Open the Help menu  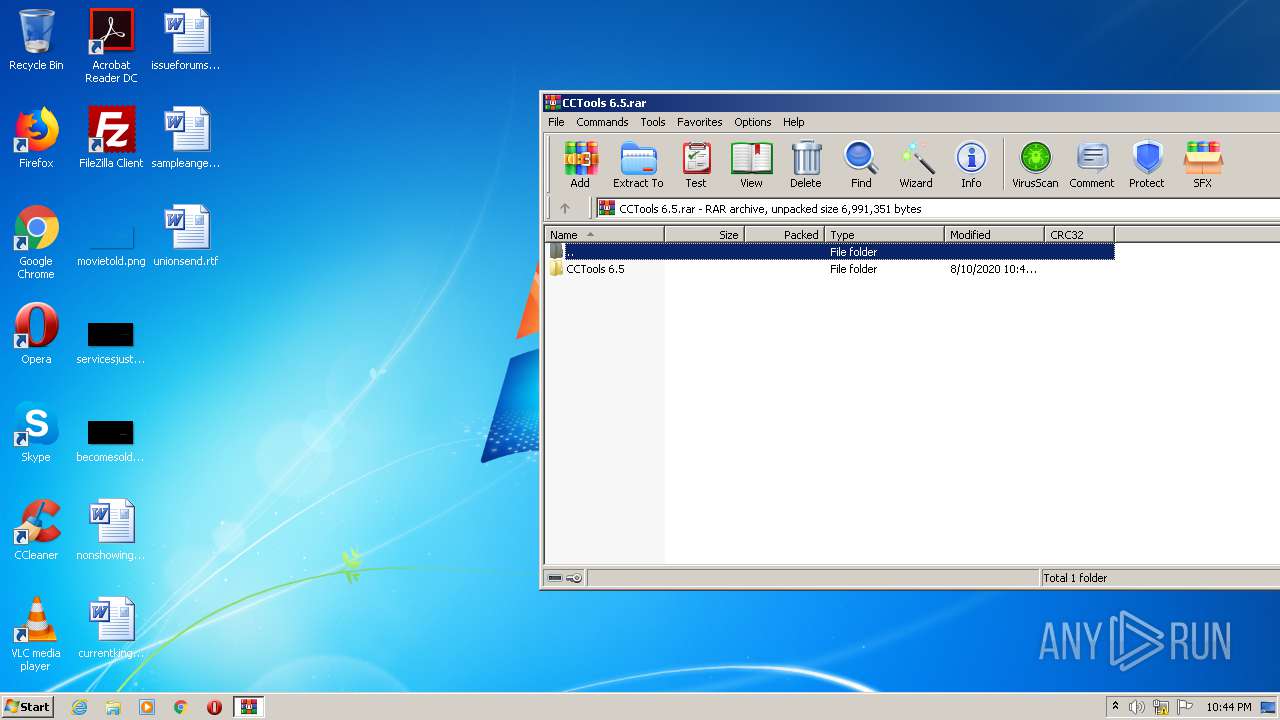(x=793, y=122)
